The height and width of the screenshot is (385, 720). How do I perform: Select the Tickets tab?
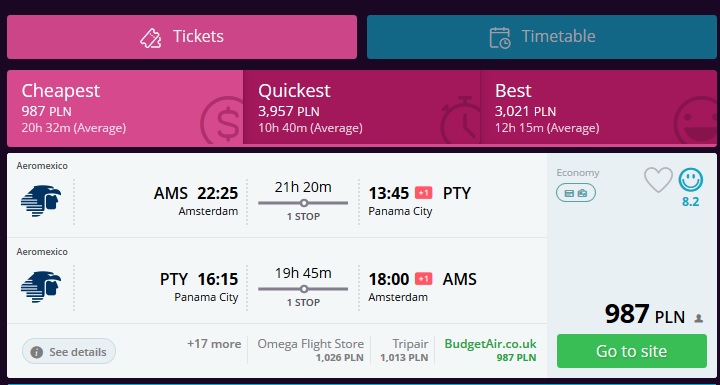tap(182, 37)
